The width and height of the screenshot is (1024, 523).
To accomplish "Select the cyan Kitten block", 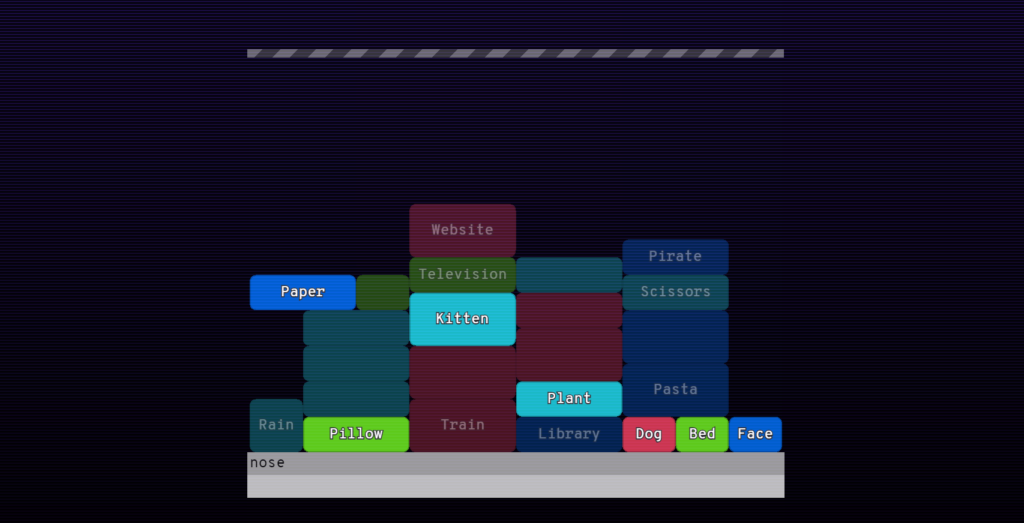I will (462, 319).
